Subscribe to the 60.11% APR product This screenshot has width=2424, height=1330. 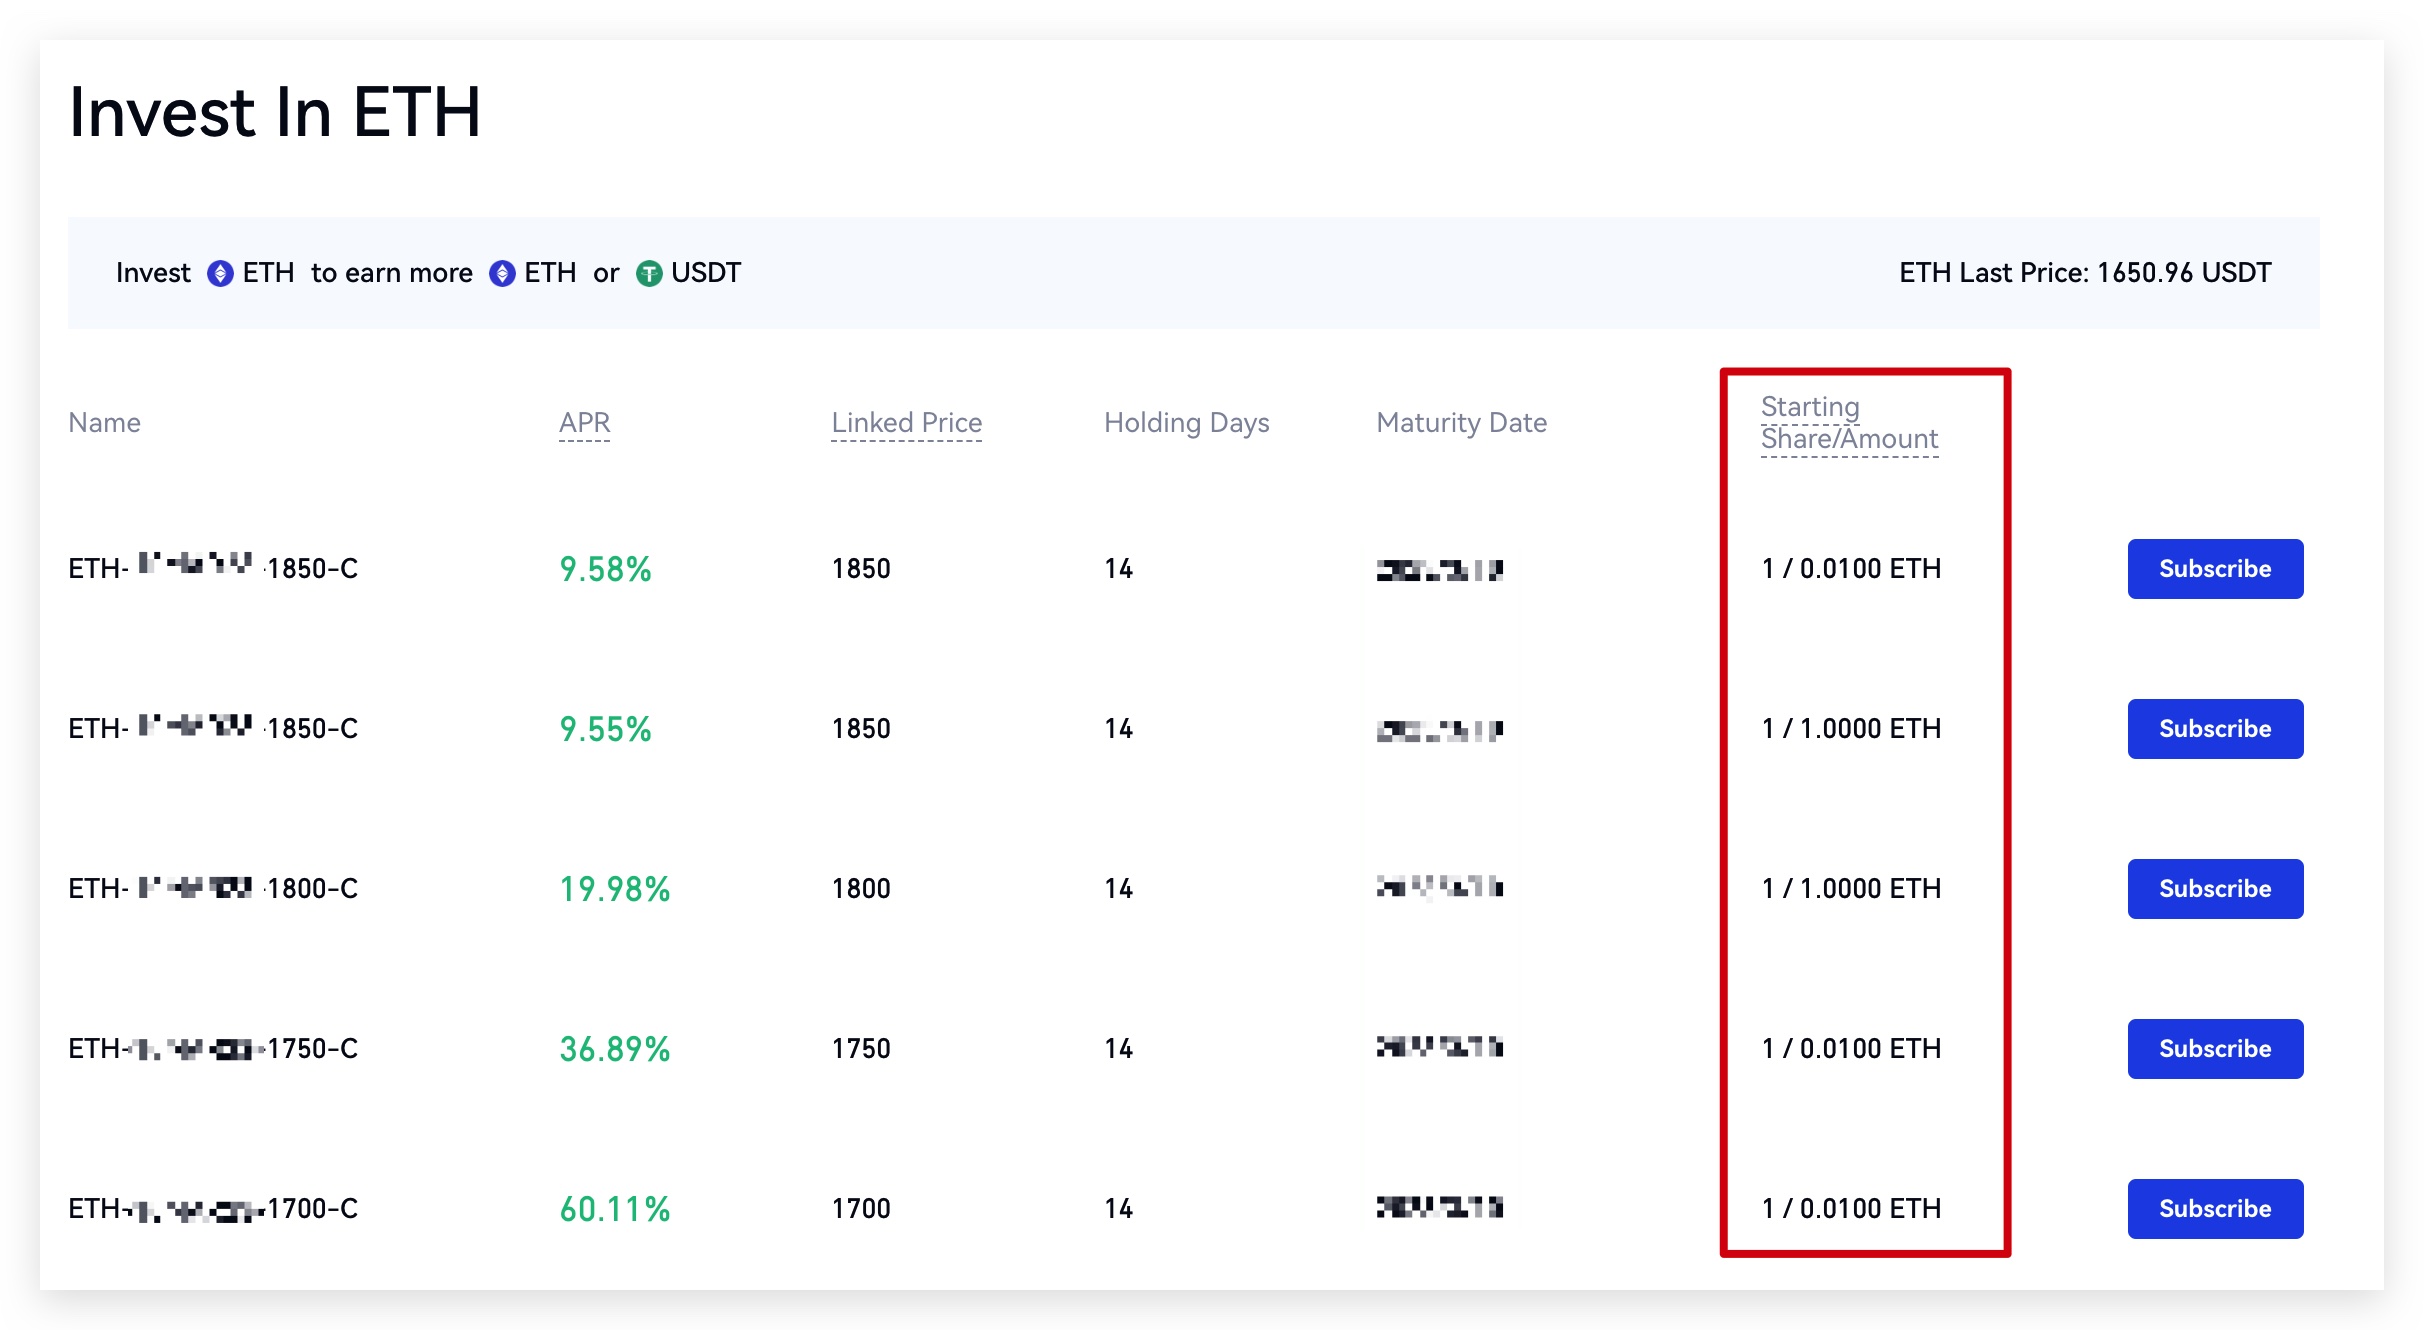tap(2214, 1209)
